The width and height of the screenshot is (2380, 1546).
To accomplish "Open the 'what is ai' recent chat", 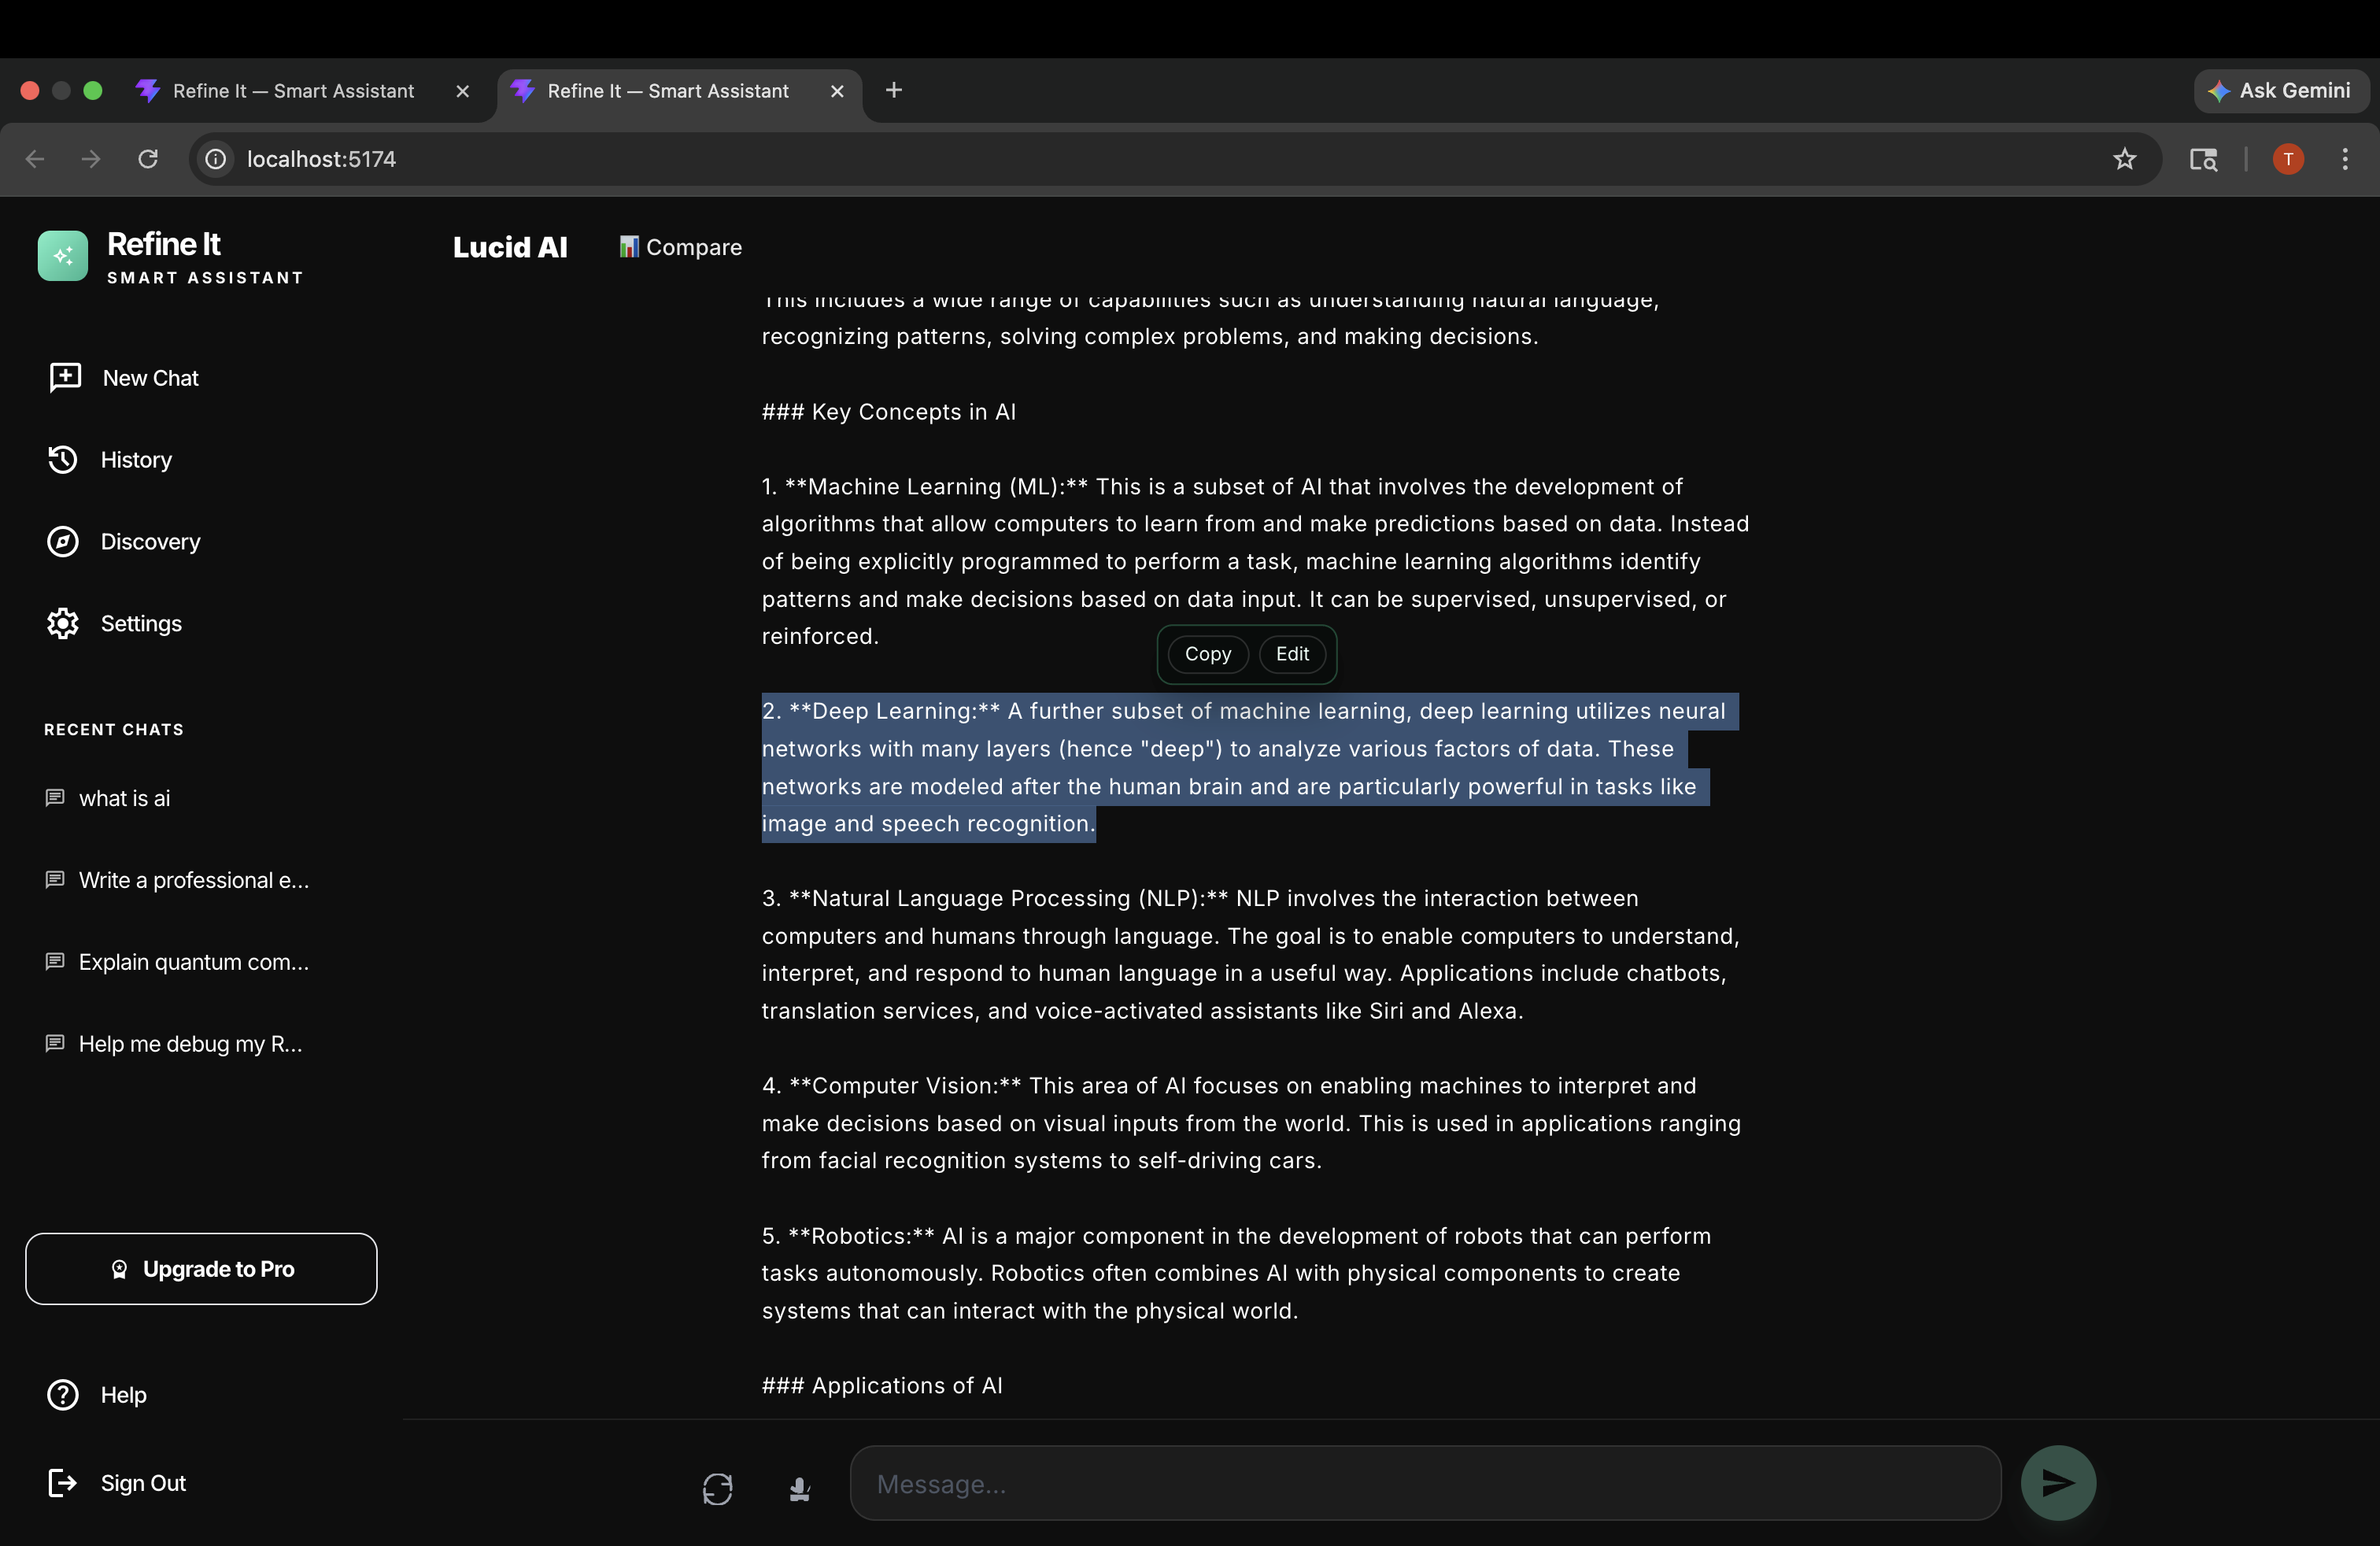I will pyautogui.click(x=124, y=798).
